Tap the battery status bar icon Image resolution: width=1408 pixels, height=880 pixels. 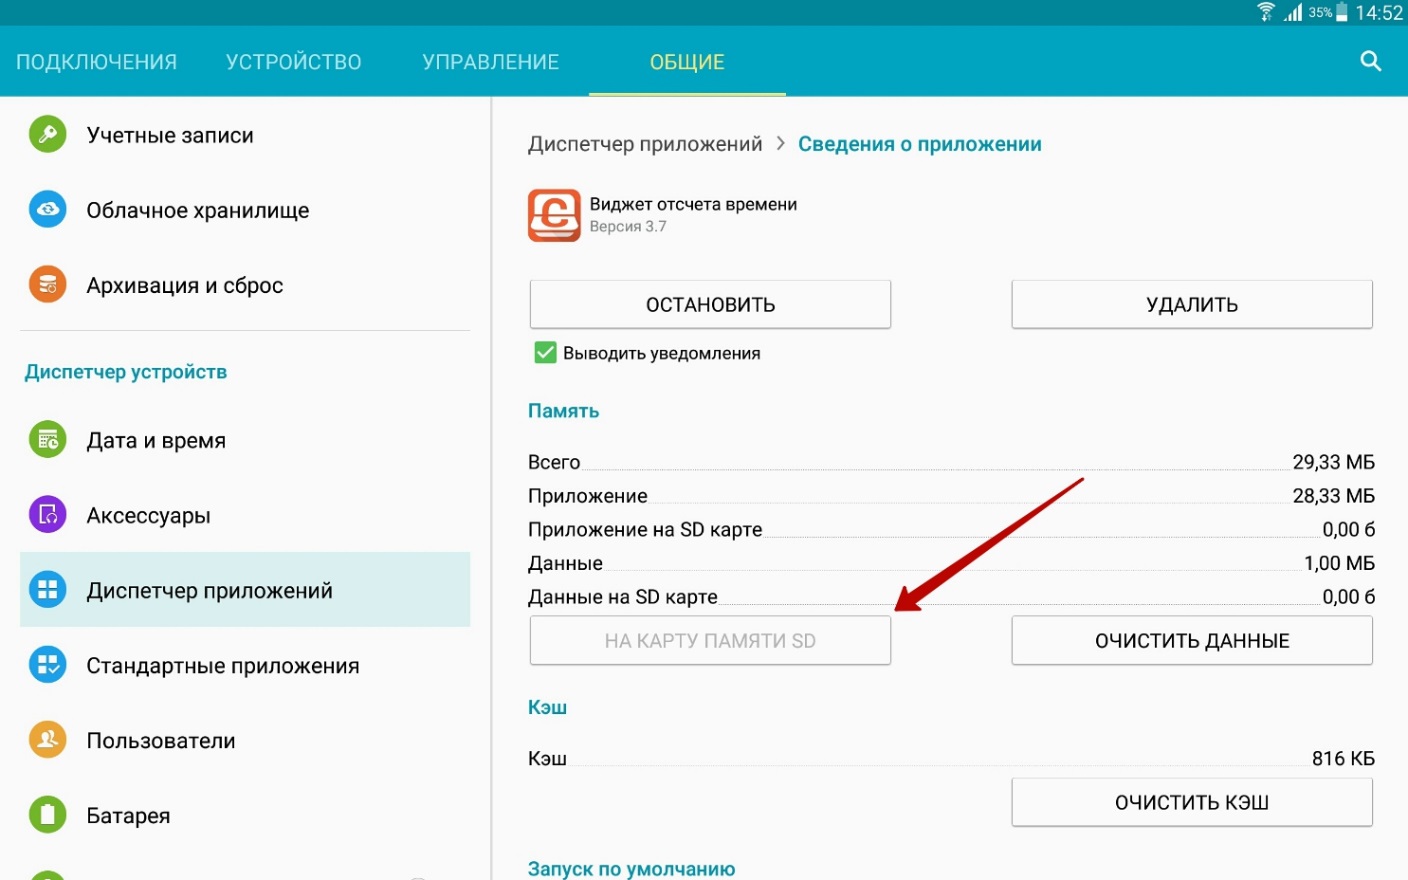(1341, 12)
